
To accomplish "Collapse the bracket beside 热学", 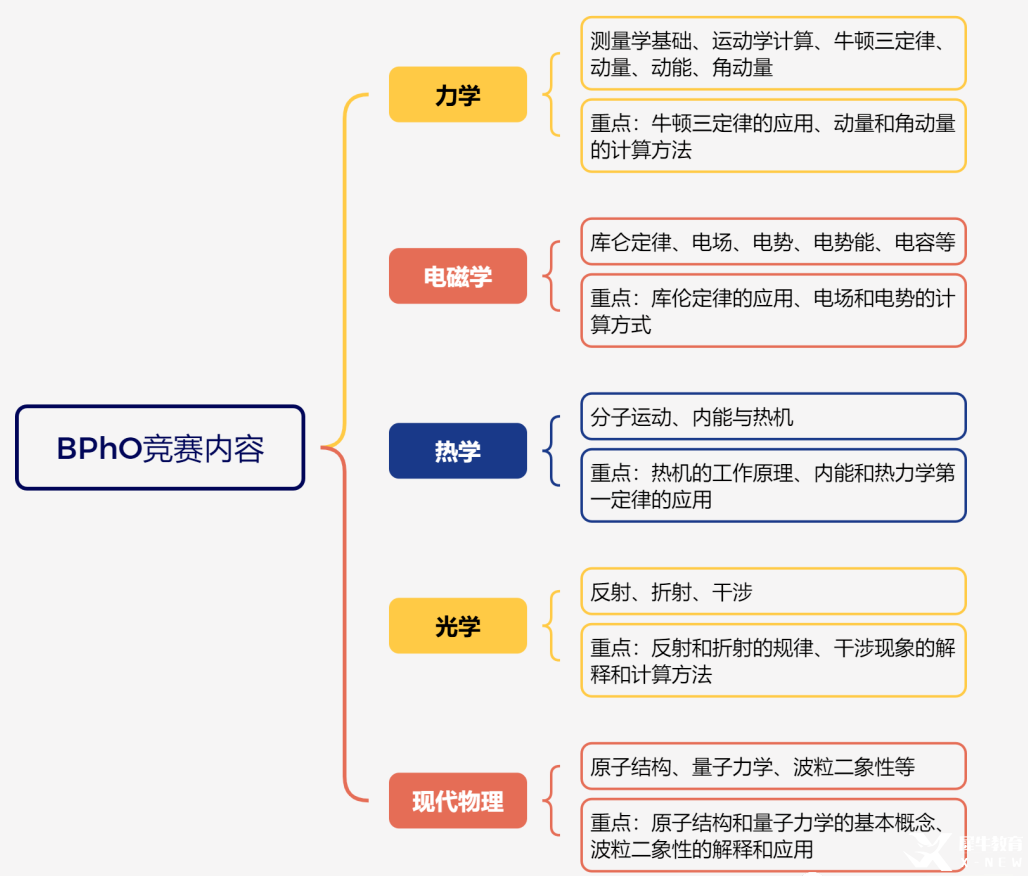I will (x=549, y=451).
